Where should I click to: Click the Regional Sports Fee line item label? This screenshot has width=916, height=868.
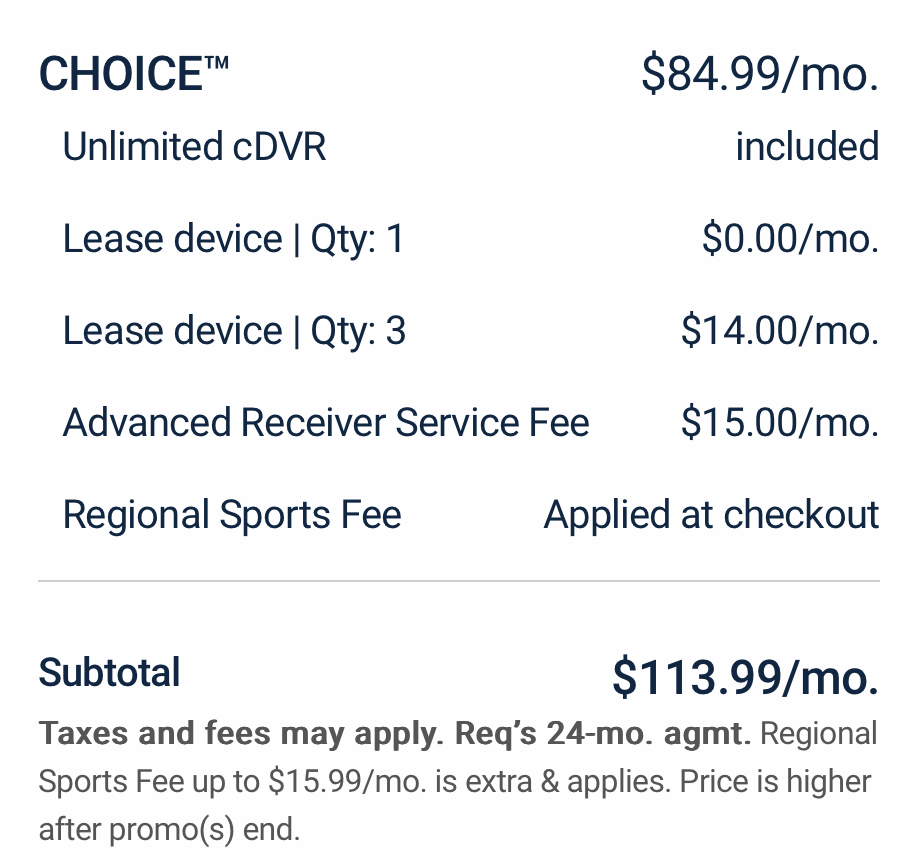click(232, 515)
